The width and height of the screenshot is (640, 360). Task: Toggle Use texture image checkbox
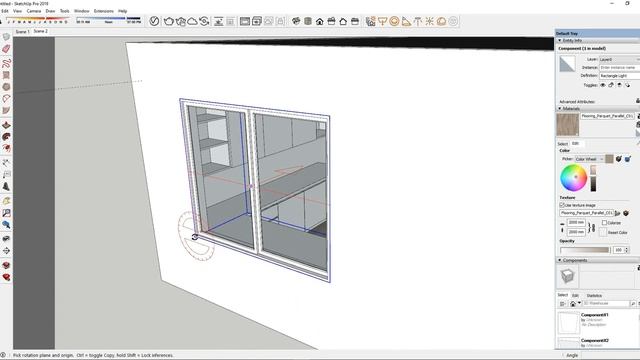click(x=562, y=205)
